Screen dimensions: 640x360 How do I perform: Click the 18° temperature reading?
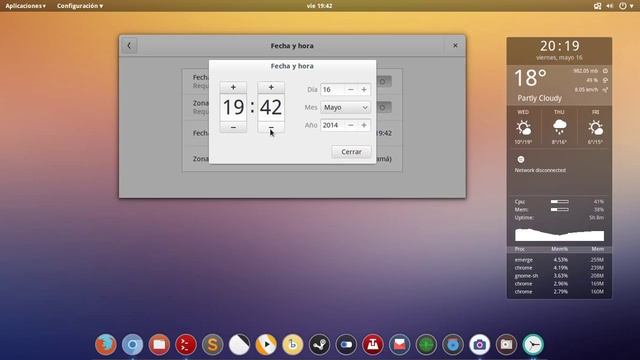coord(530,78)
